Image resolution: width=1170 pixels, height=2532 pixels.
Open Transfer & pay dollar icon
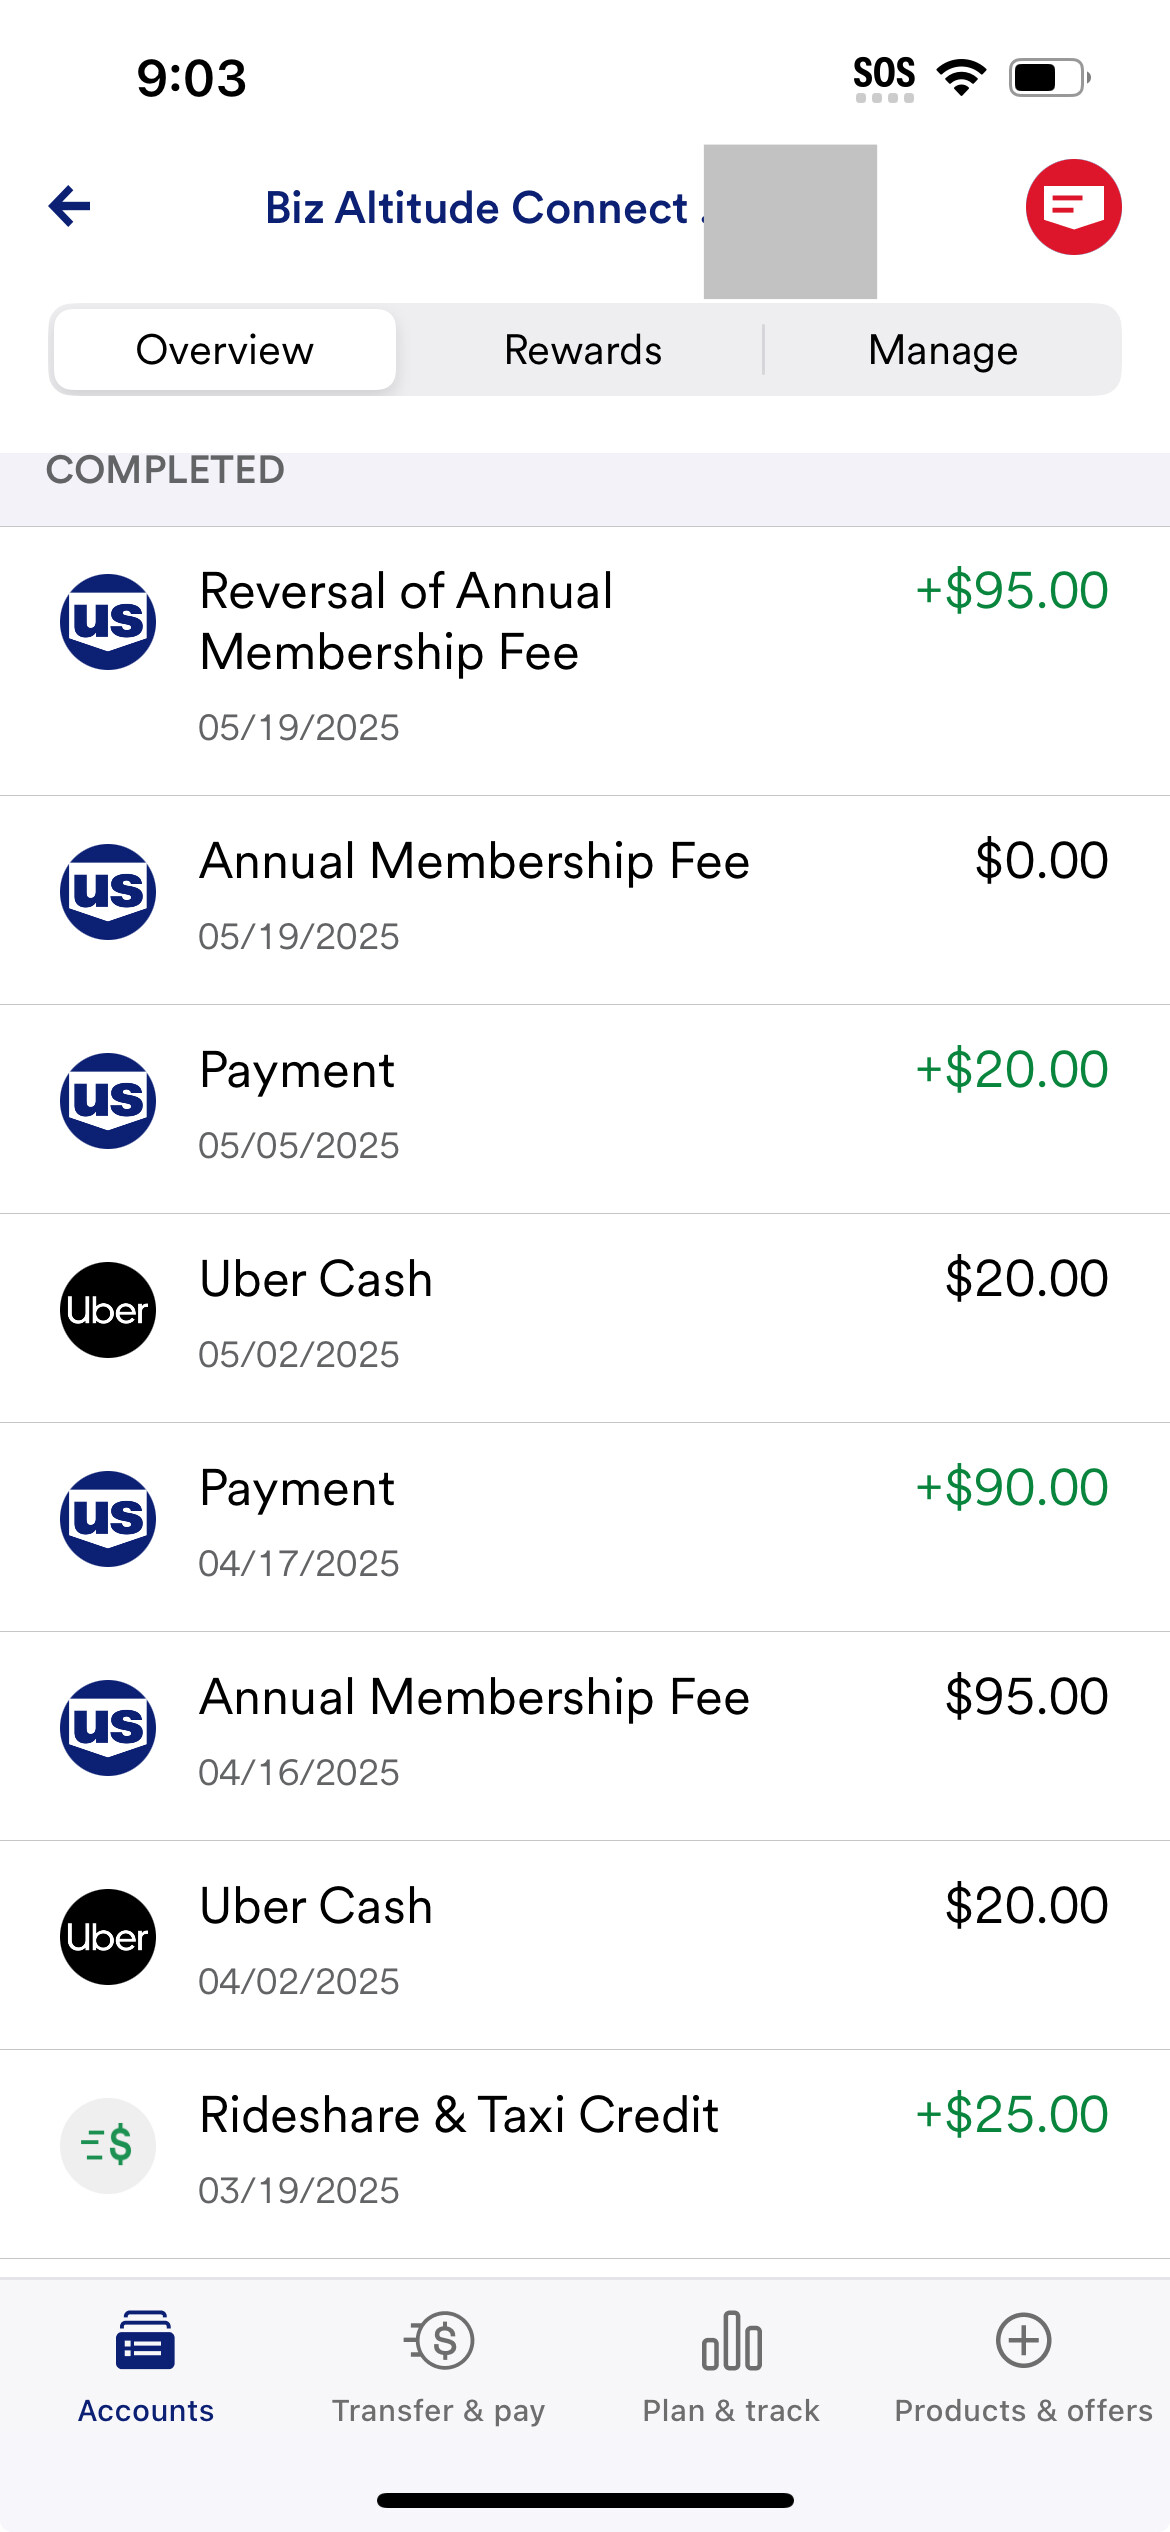tap(440, 2340)
